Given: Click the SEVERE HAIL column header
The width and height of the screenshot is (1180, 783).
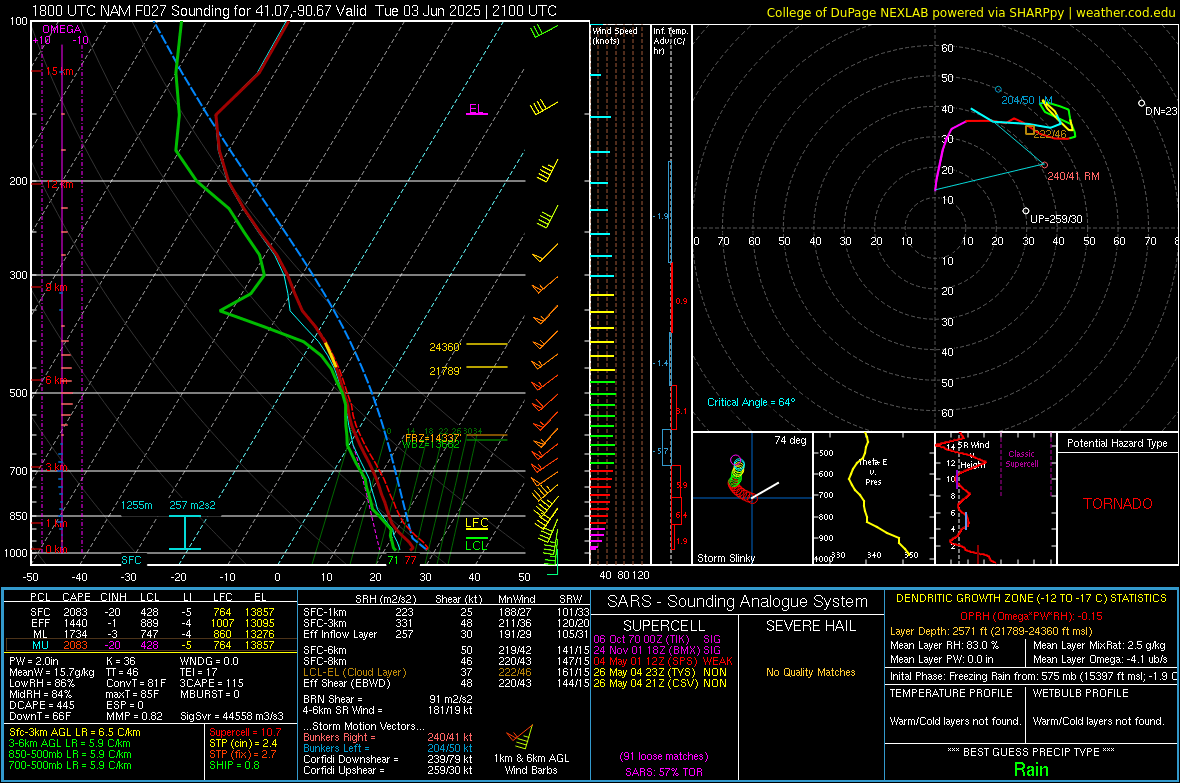Looking at the screenshot, I should tap(810, 626).
